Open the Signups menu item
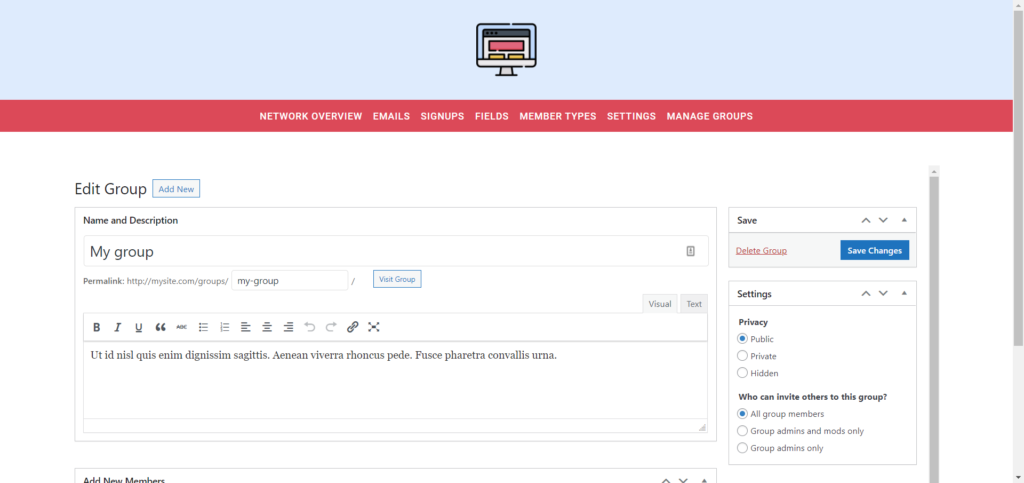The image size is (1024, 483). coord(442,116)
